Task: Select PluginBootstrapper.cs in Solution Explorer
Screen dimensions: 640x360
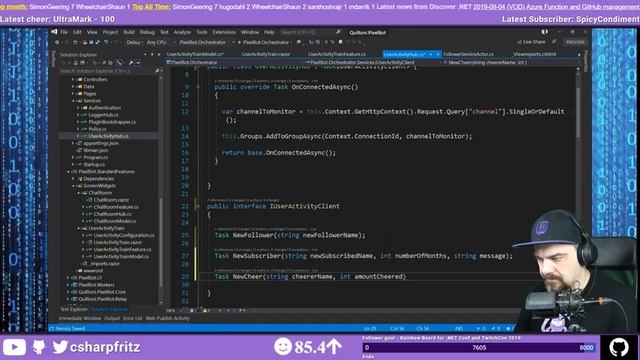Action: coord(112,122)
